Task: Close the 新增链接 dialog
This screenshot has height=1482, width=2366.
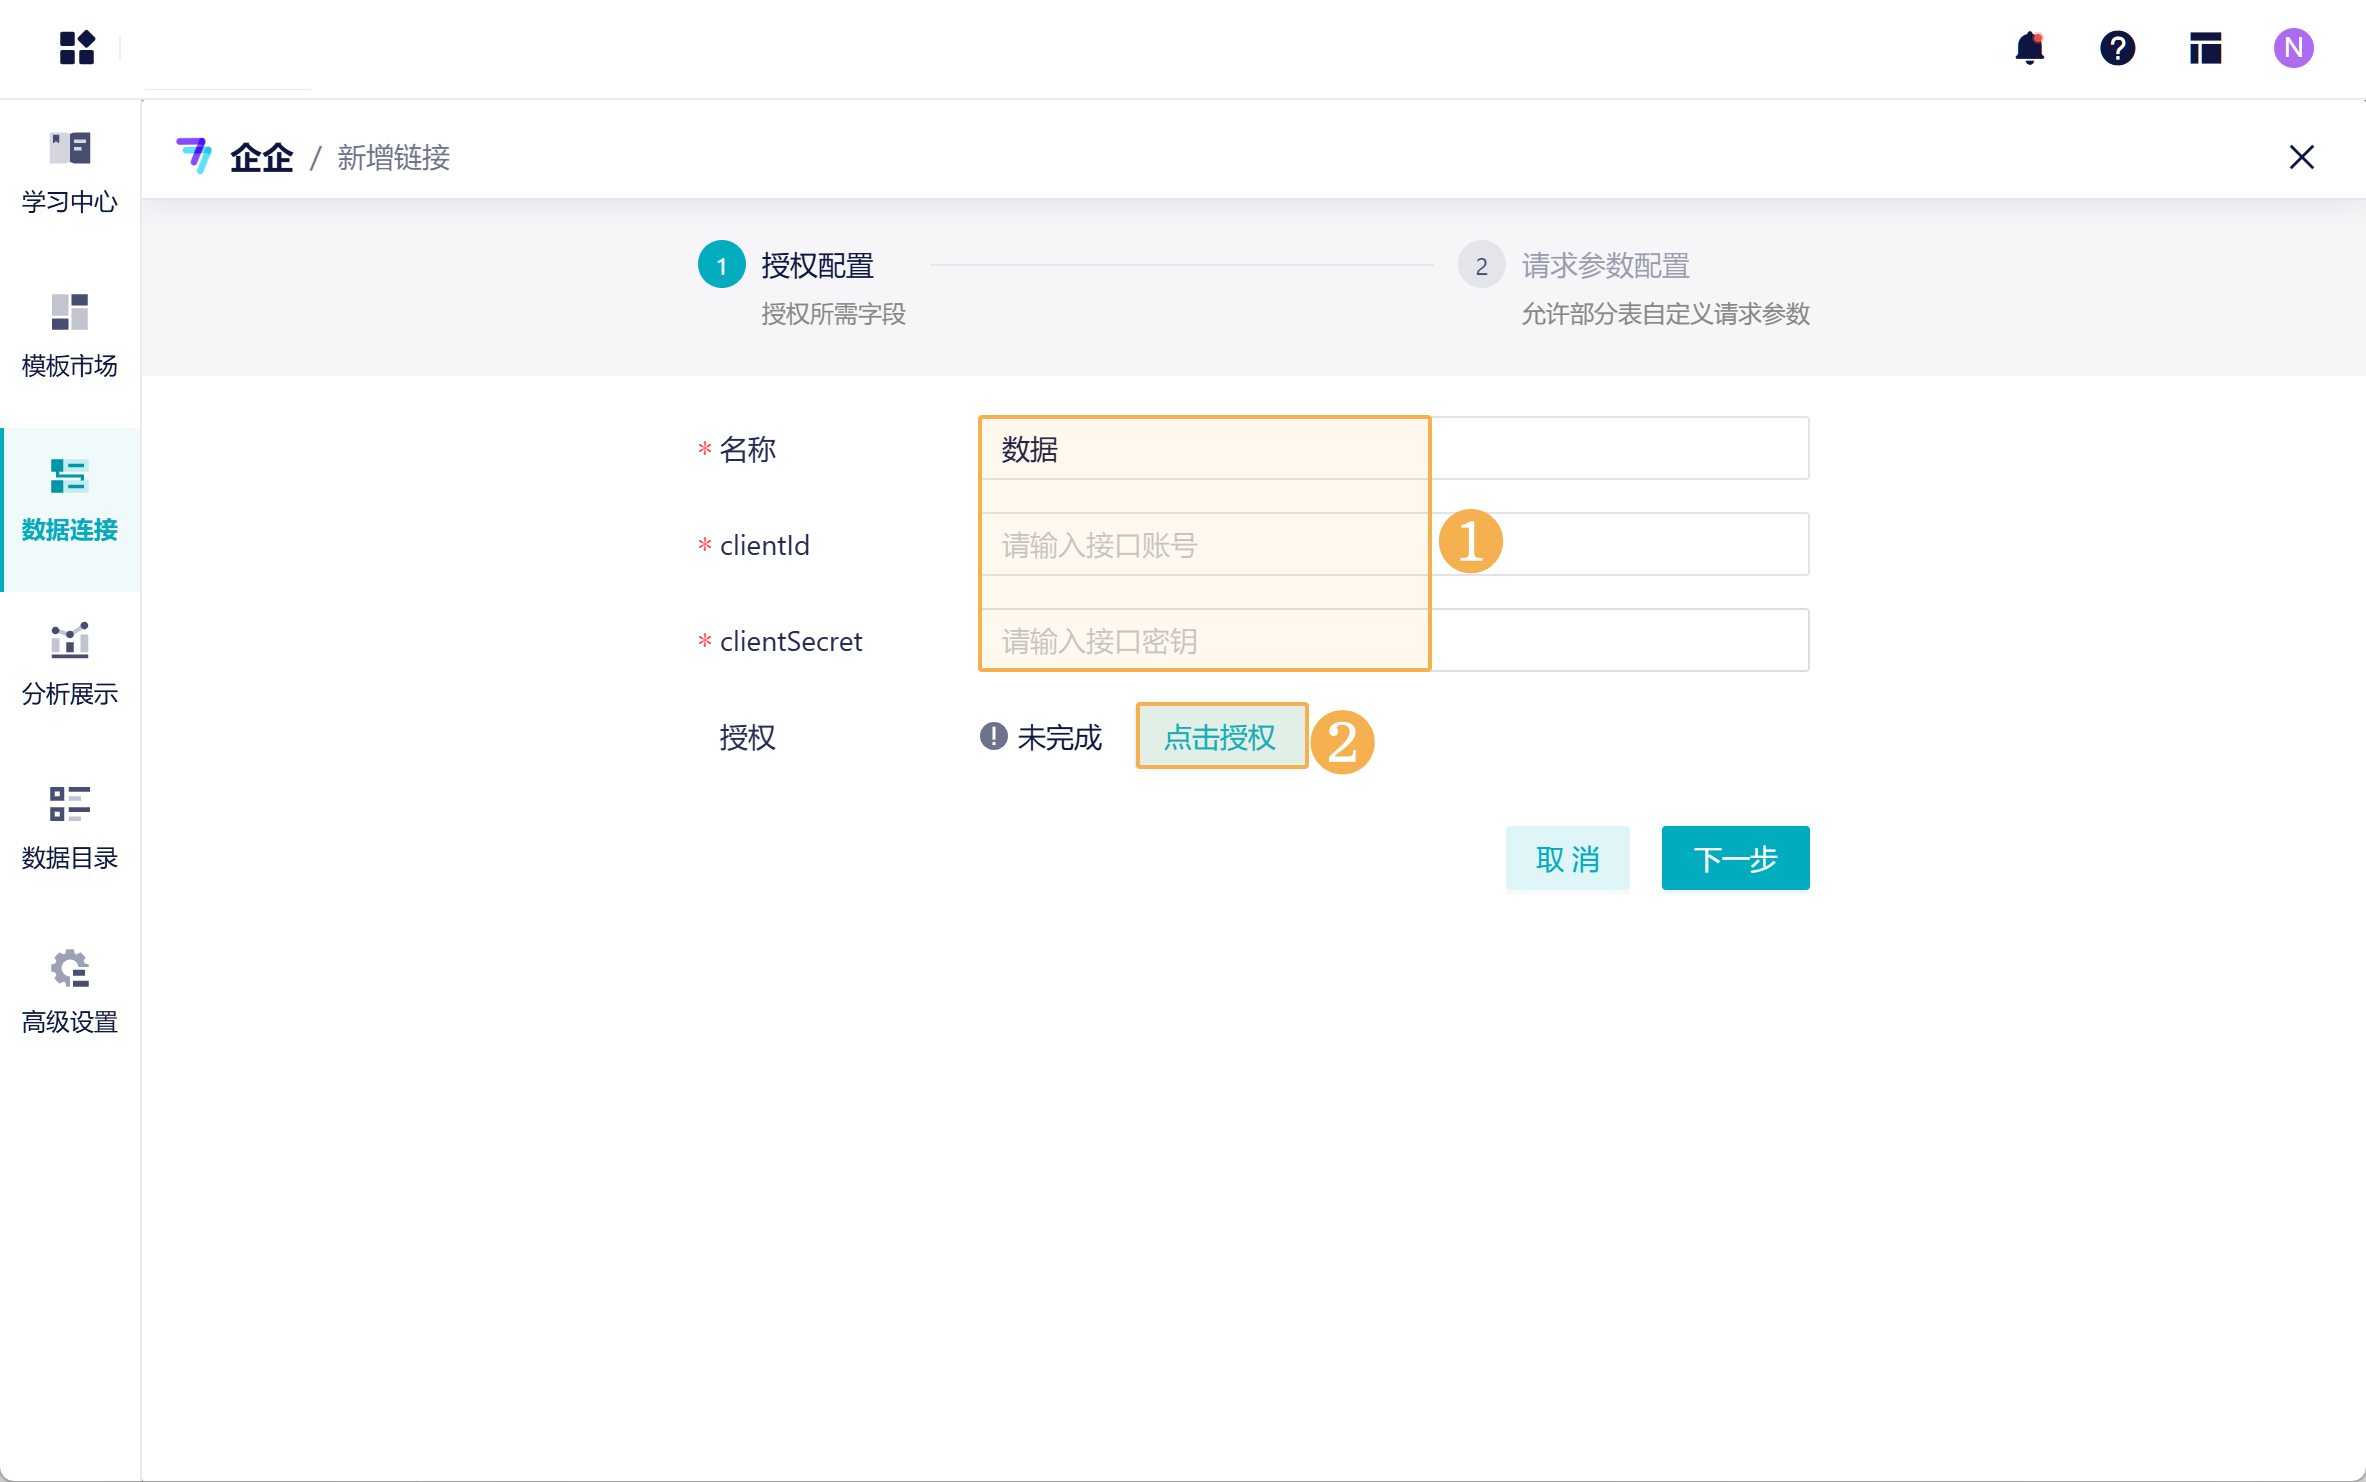Action: click(2301, 157)
